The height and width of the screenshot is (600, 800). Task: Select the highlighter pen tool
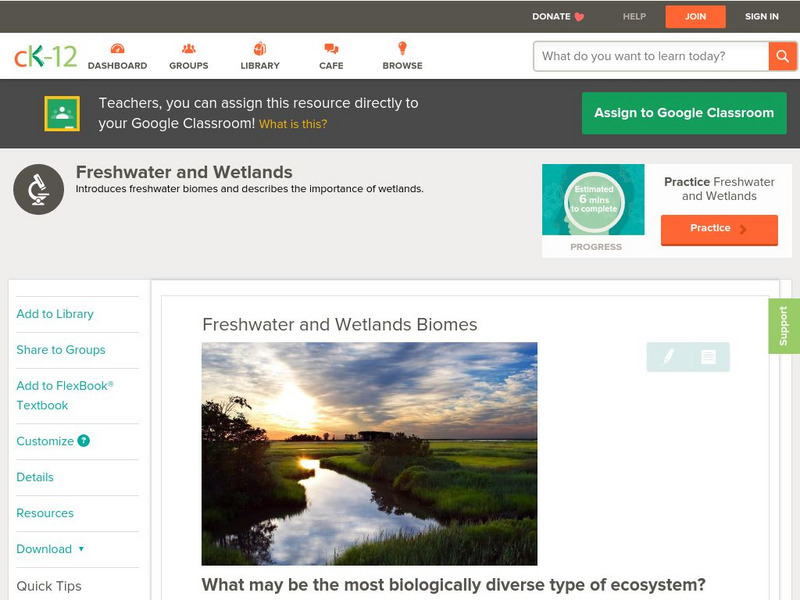point(668,356)
